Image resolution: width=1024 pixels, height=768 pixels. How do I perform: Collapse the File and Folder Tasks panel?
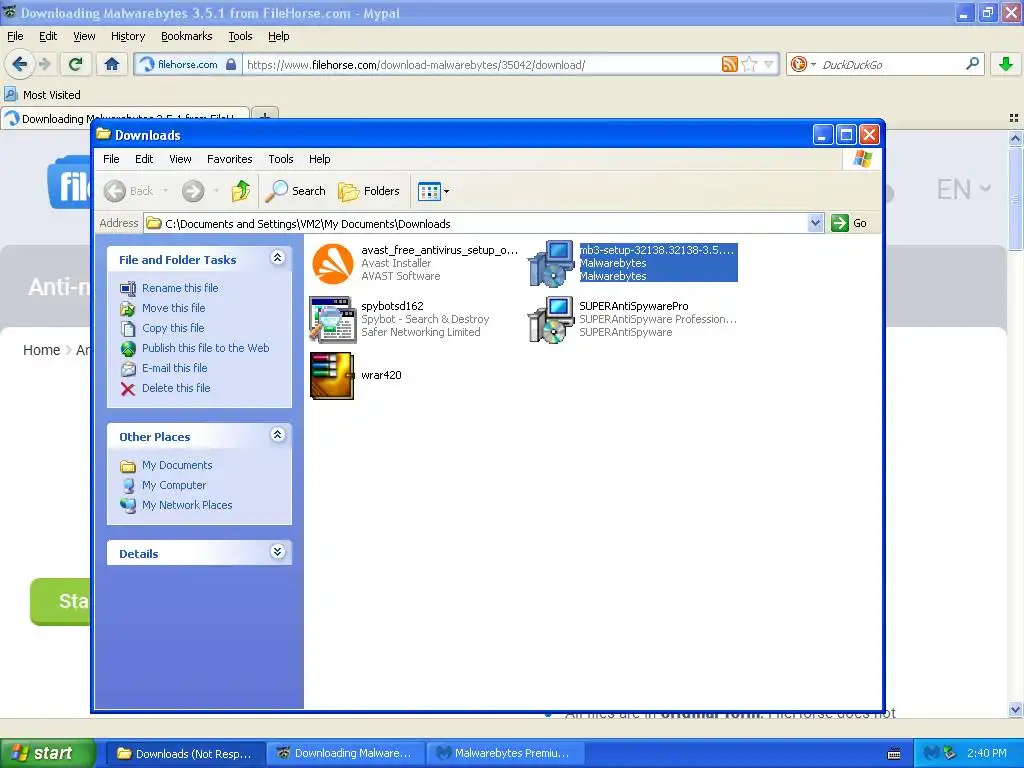(278, 258)
